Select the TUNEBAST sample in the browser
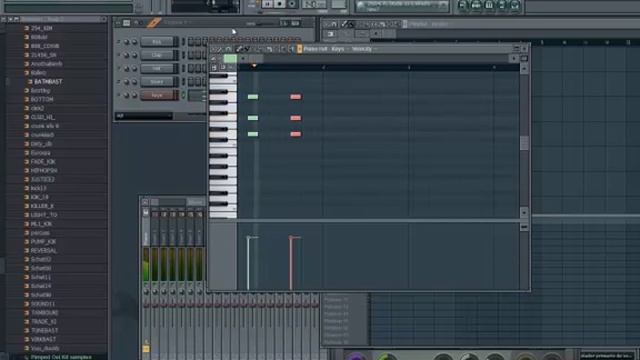Image resolution: width=640 pixels, height=360 pixels. (44, 330)
